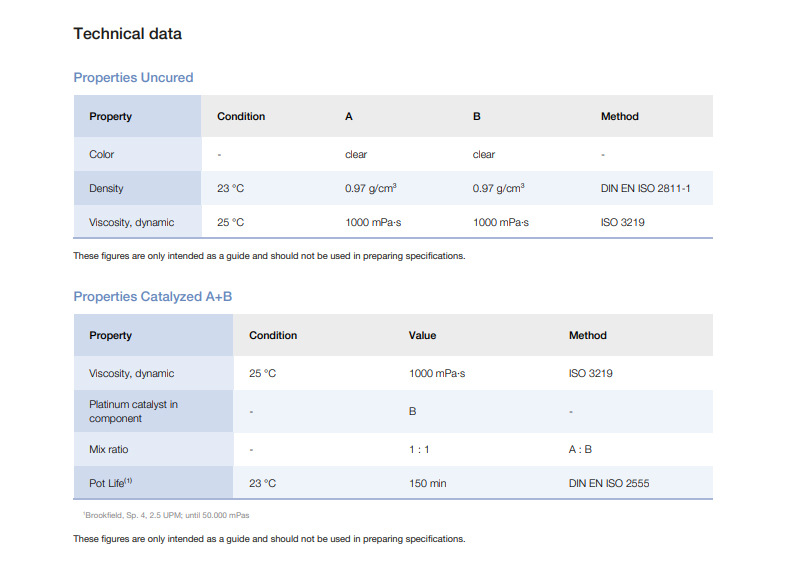Select the "Properties Uncured" section title
This screenshot has height=588, width=790.
click(x=133, y=77)
